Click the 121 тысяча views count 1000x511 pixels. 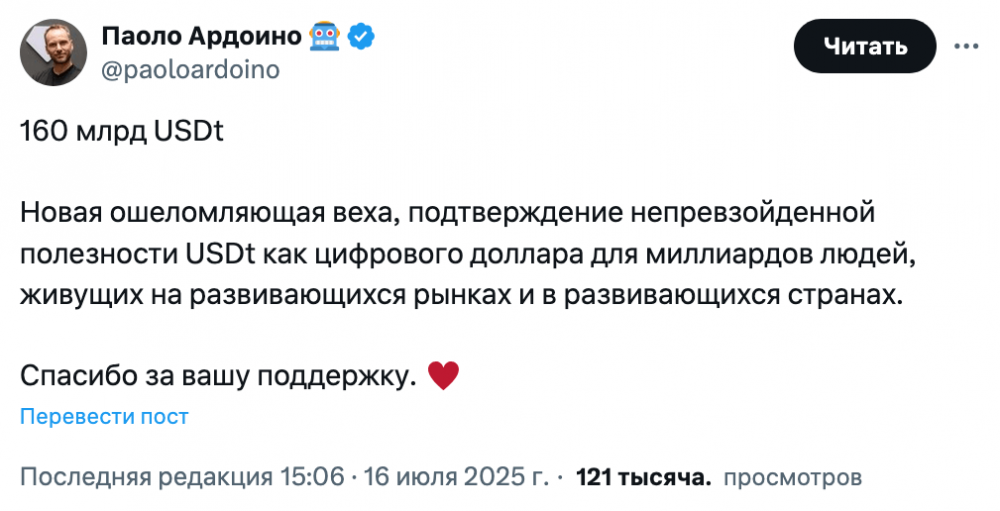click(x=643, y=477)
